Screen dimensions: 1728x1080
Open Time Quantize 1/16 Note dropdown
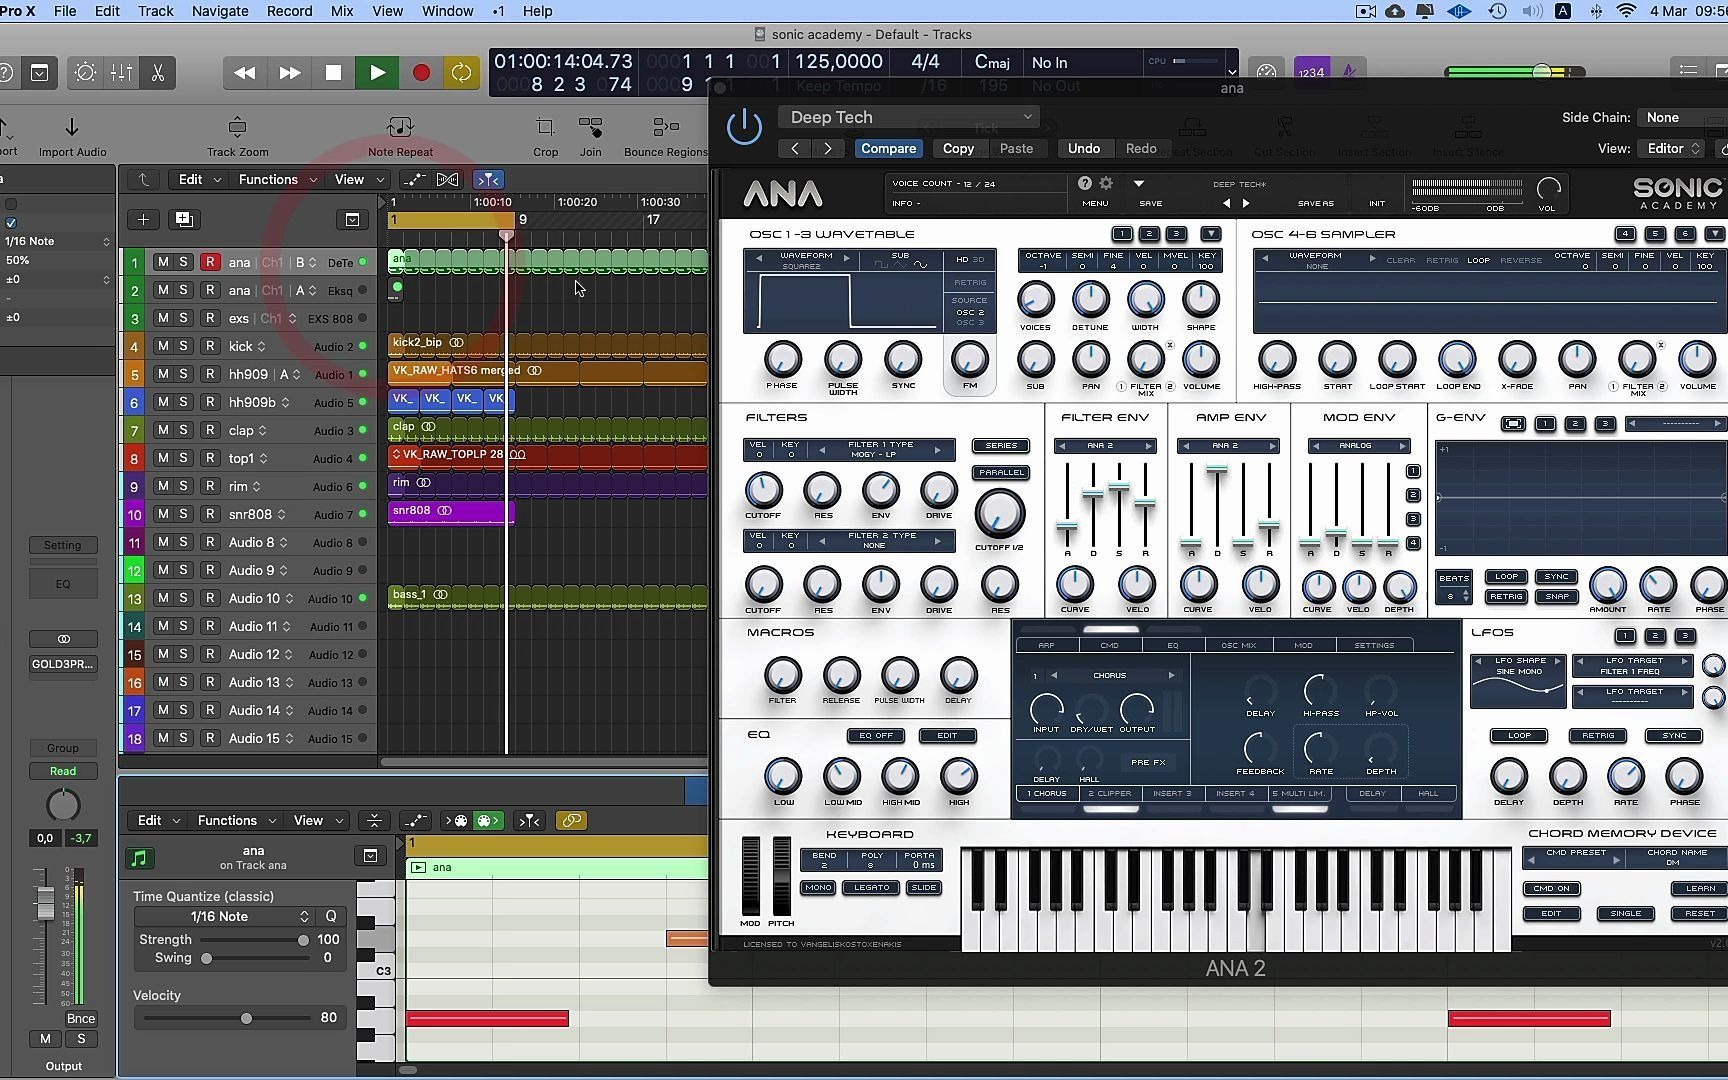pyautogui.click(x=223, y=916)
